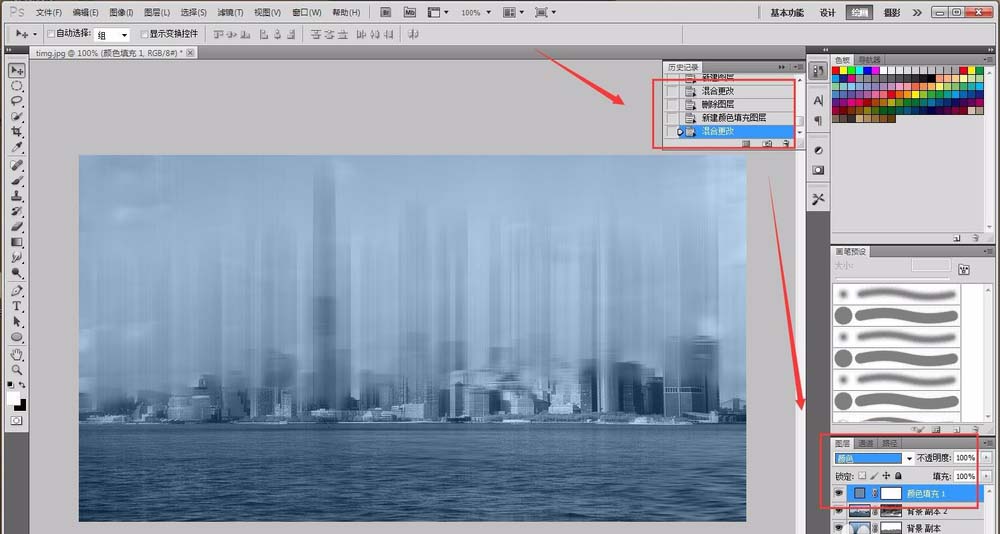This screenshot has height=534, width=1000.
Task: Activate the Hand tool
Action: coord(17,354)
